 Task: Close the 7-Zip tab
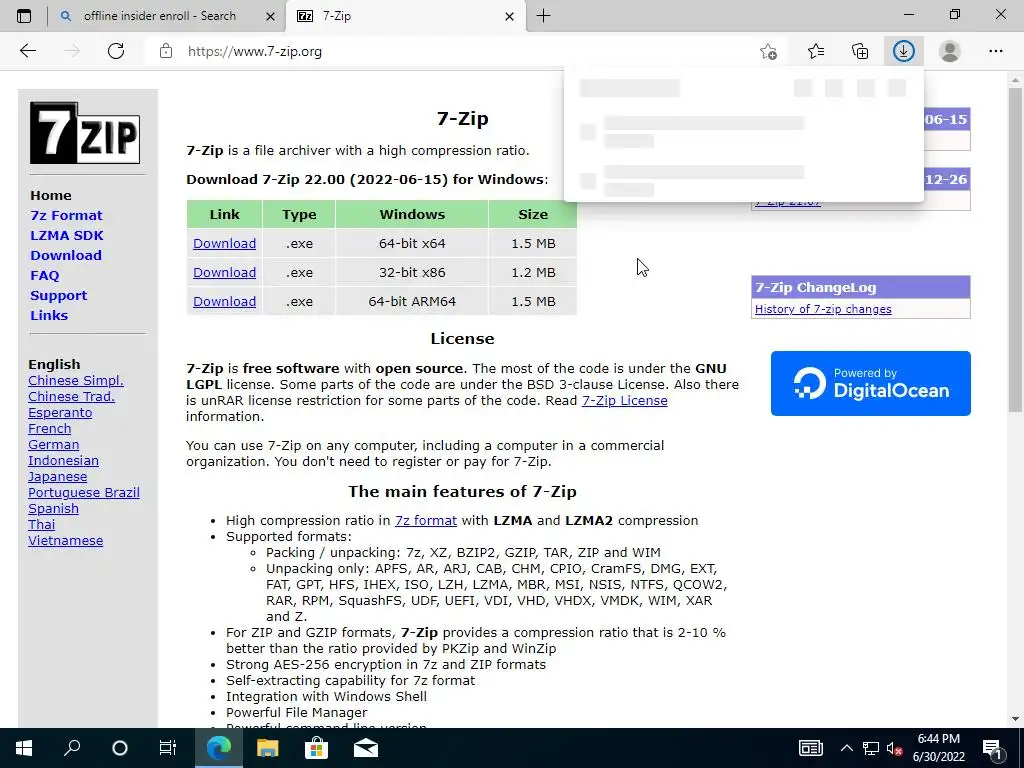tap(509, 16)
